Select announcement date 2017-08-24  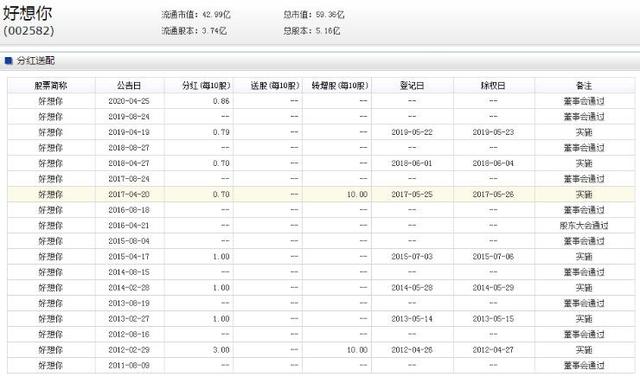coord(129,179)
